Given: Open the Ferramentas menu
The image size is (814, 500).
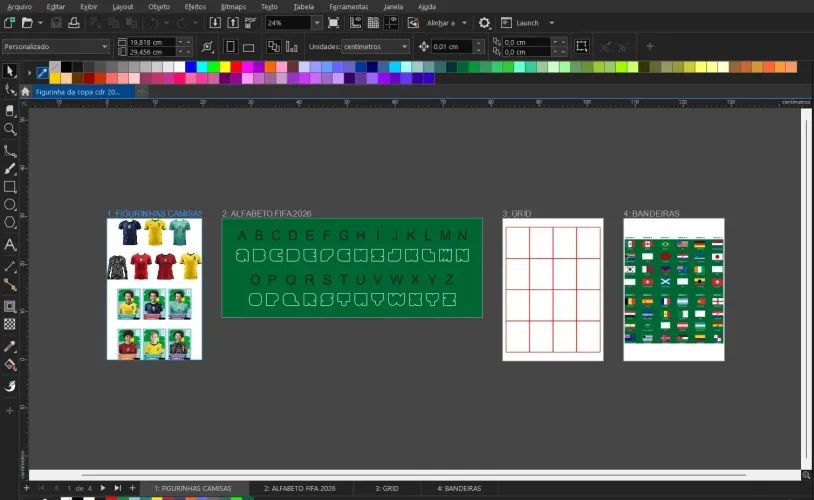Looking at the screenshot, I should [348, 7].
